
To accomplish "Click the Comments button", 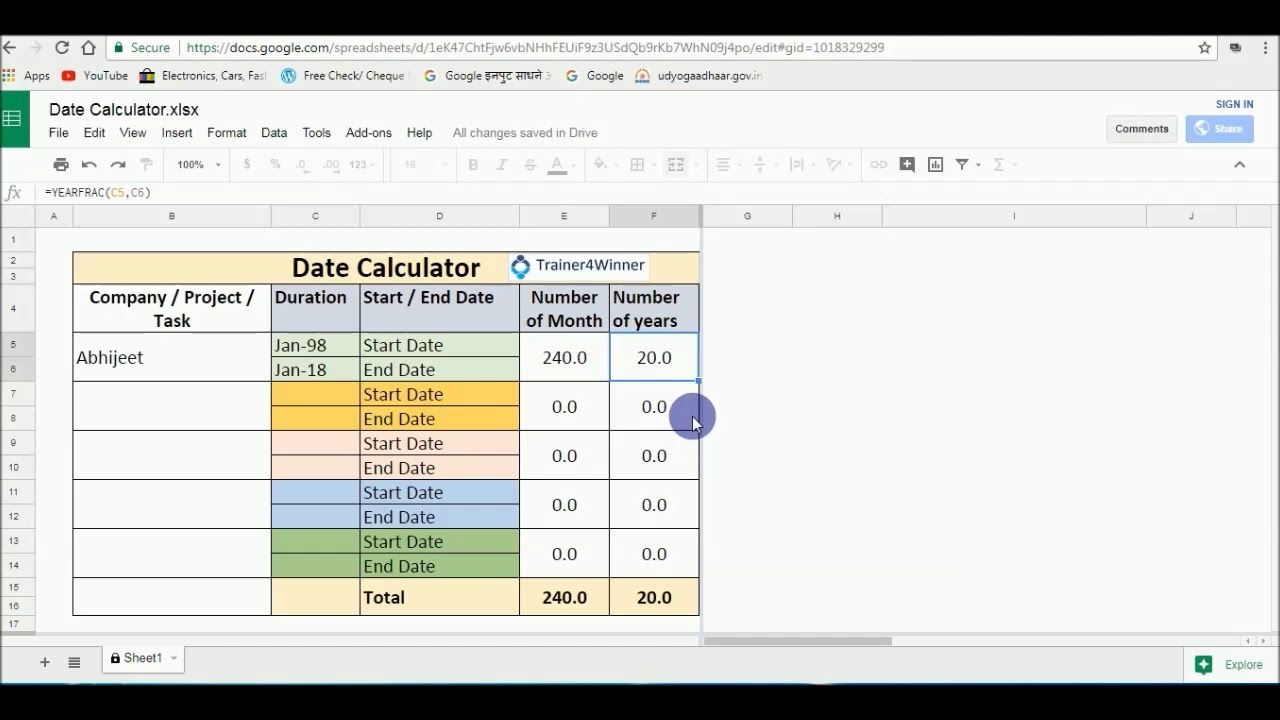I will point(1141,129).
